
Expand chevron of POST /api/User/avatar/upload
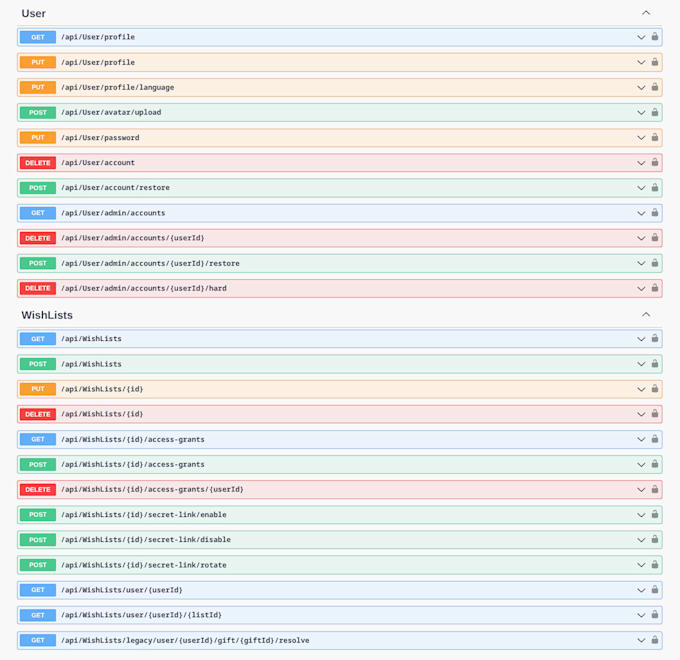(x=641, y=113)
